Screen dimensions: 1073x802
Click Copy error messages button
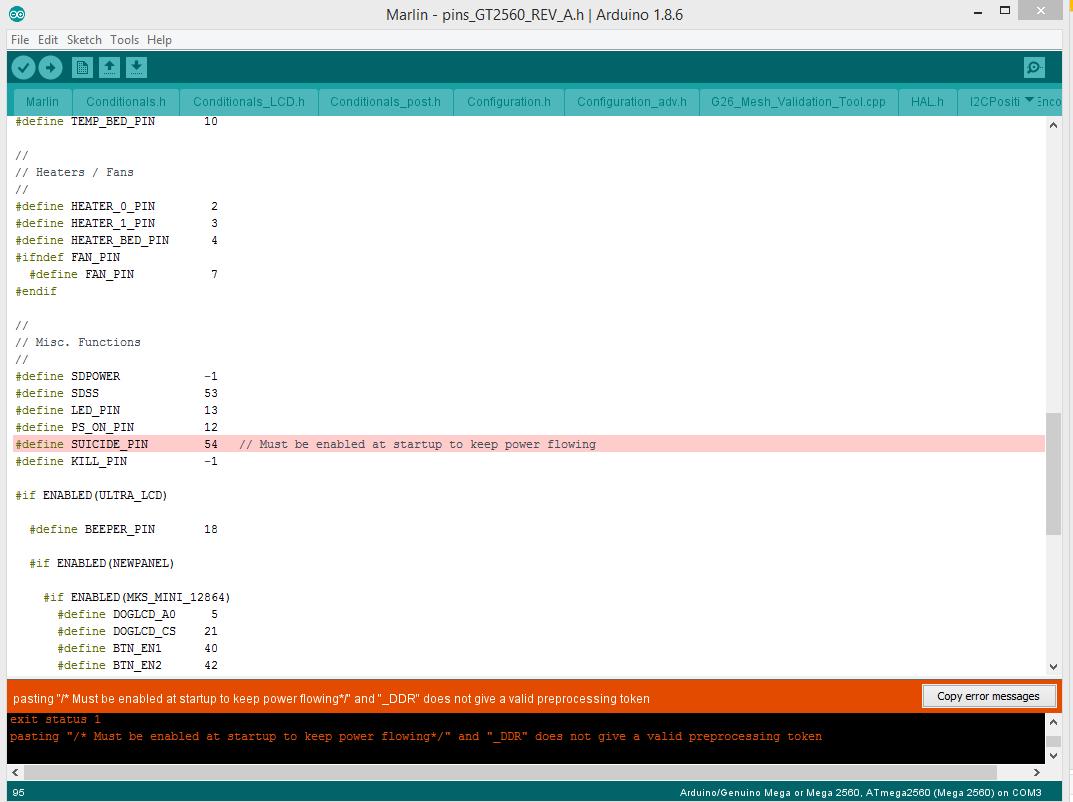(x=988, y=696)
